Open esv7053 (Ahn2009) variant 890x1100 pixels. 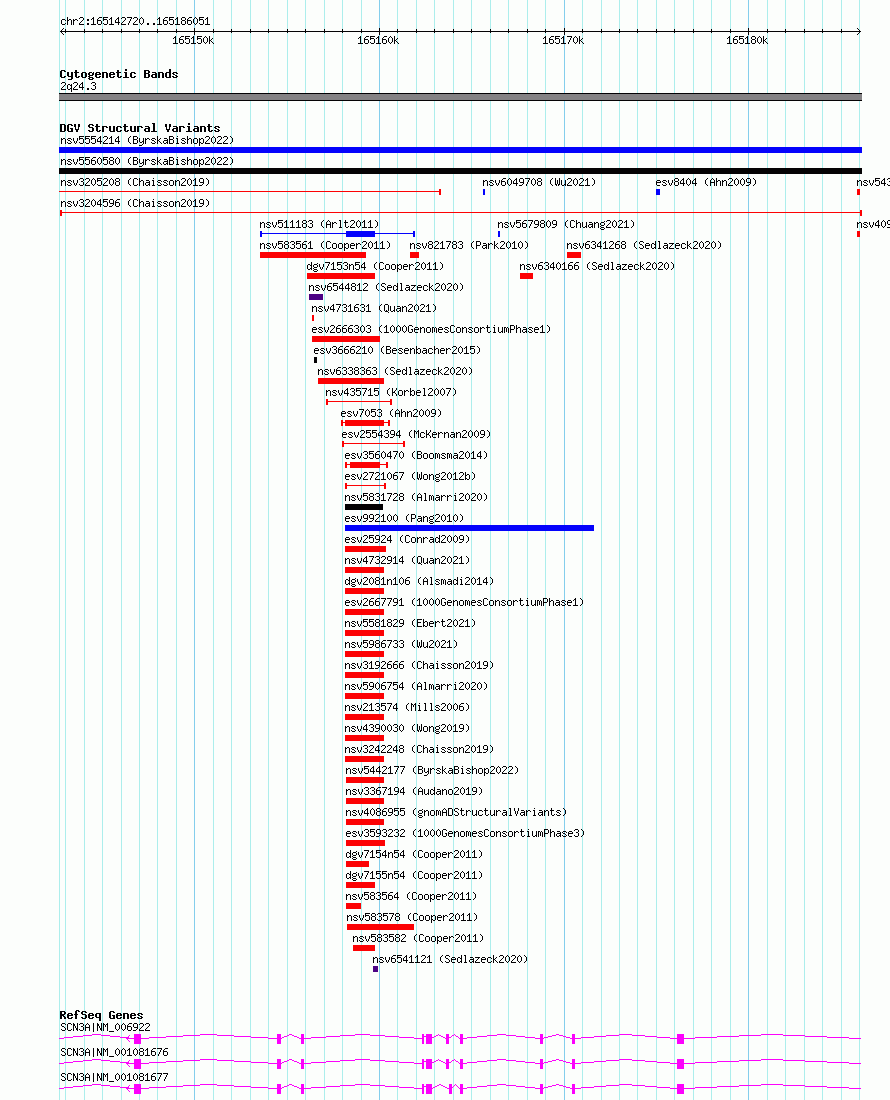click(391, 414)
